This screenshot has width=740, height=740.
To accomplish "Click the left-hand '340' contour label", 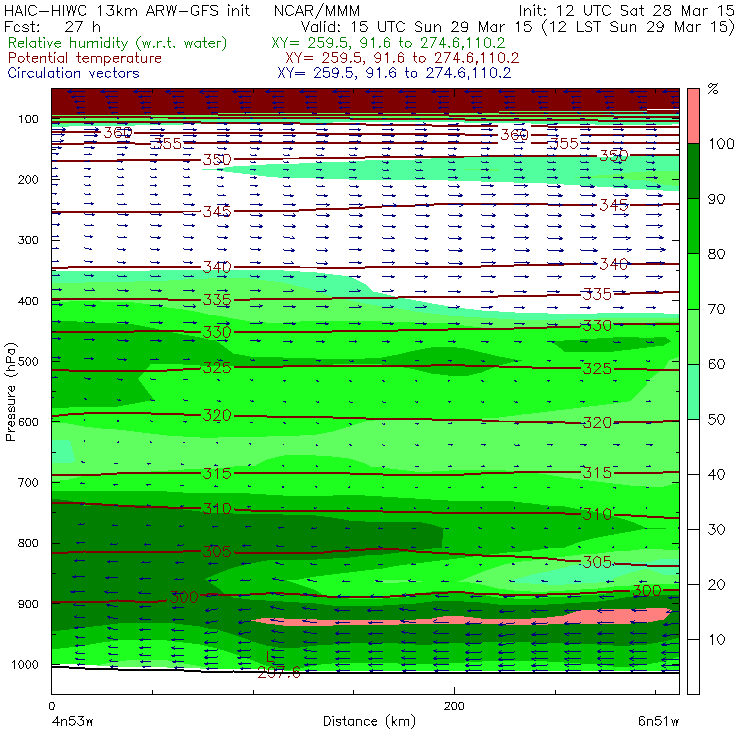I will [x=217, y=268].
